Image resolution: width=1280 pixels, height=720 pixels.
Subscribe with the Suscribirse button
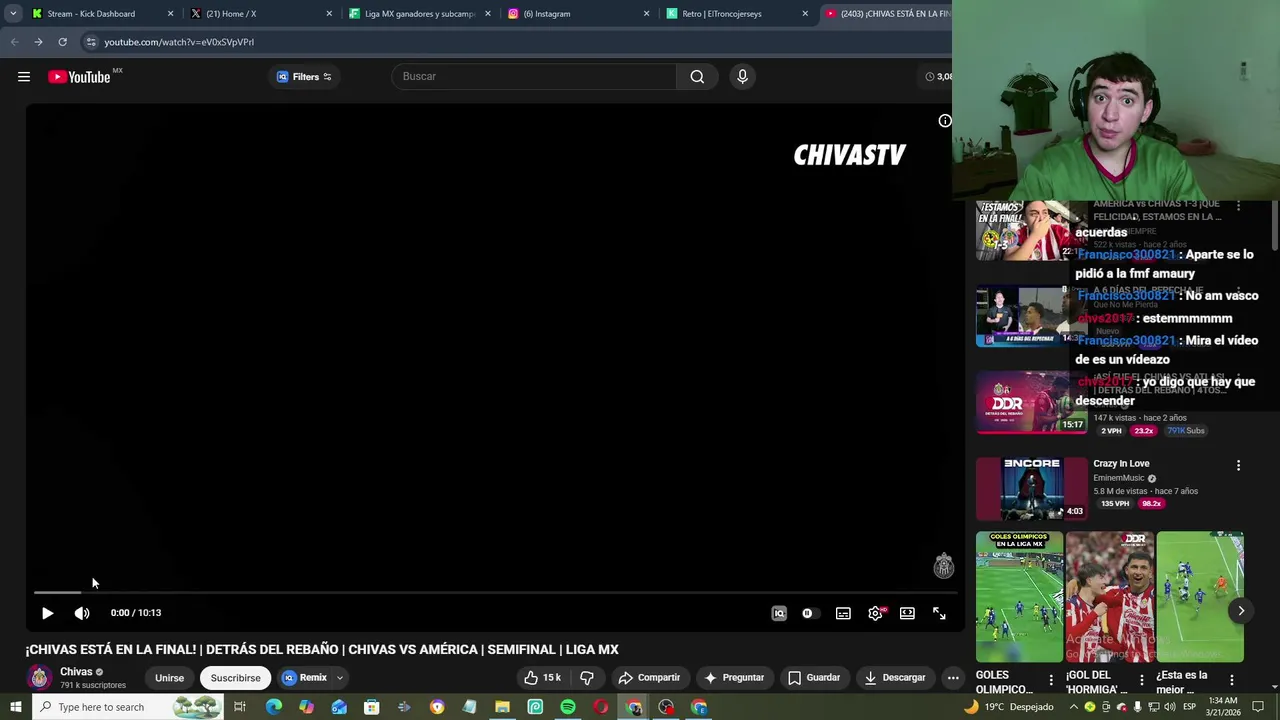coord(235,678)
